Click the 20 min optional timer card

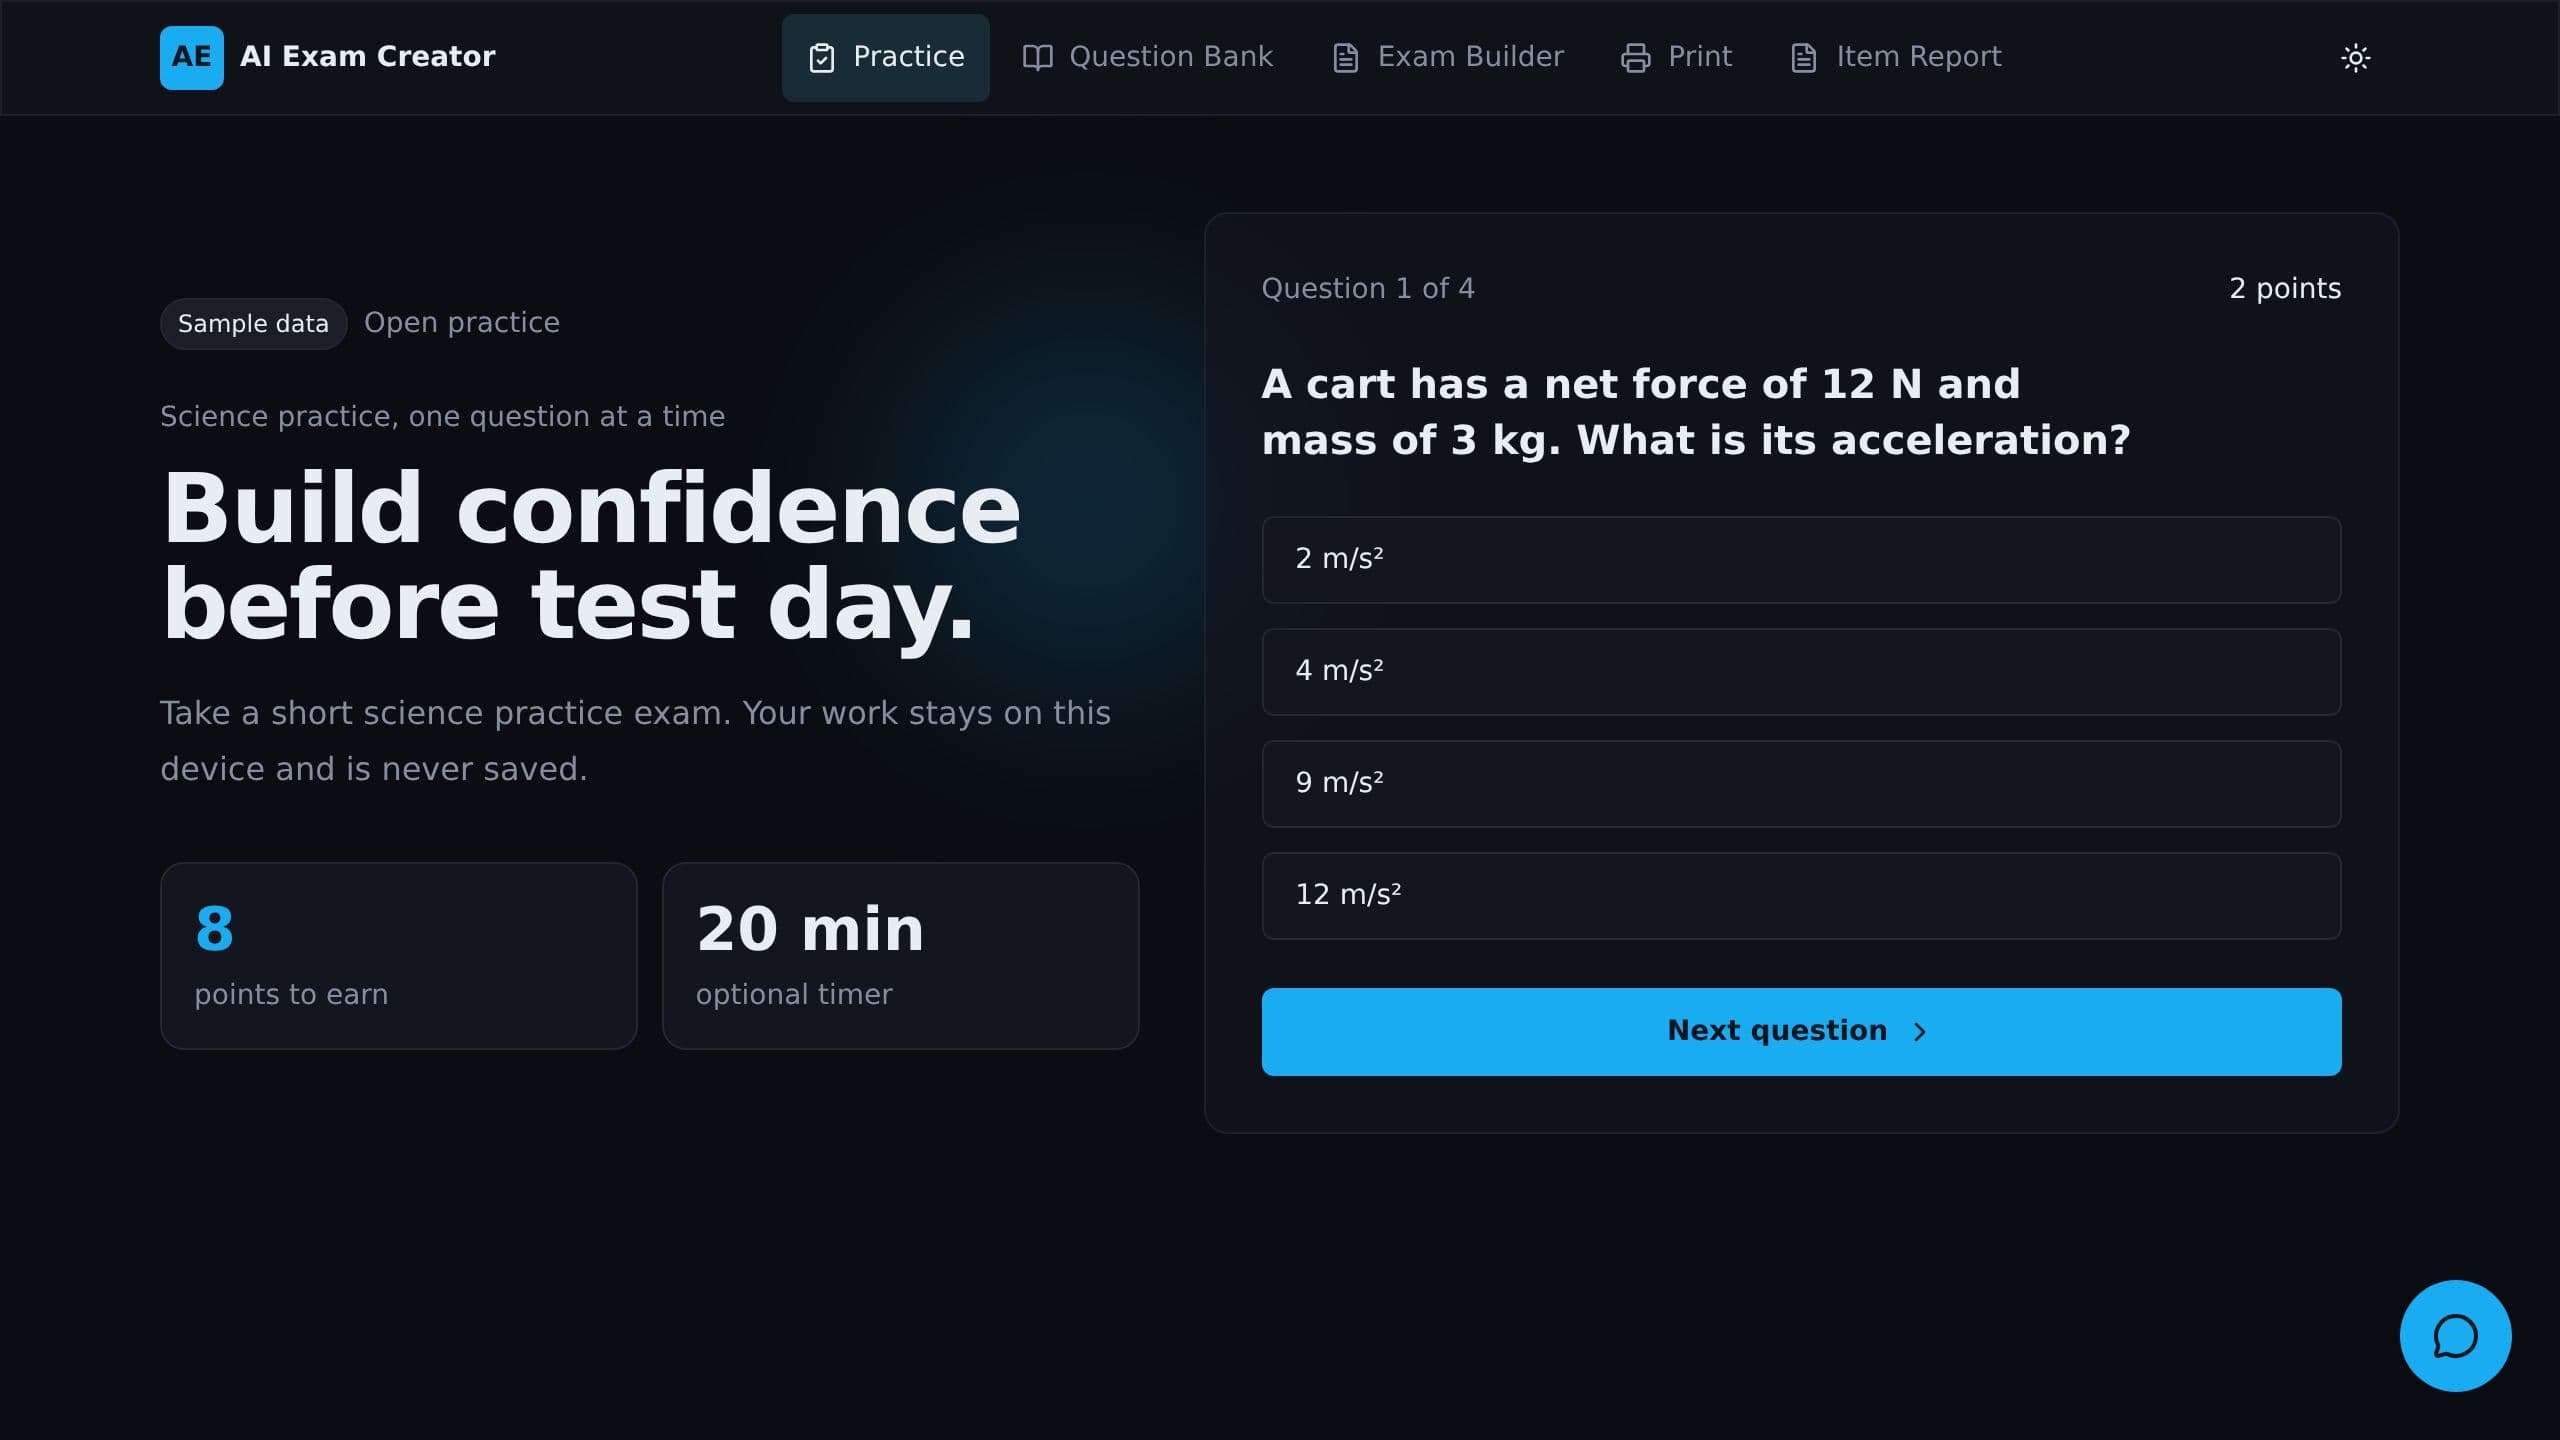coord(900,955)
